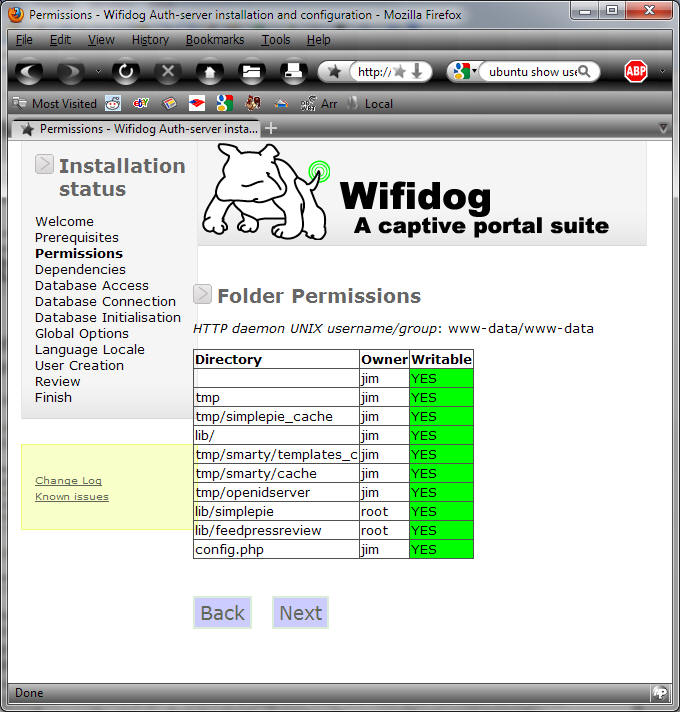
Task: Open the back/forward history dropdown
Action: pos(98,72)
